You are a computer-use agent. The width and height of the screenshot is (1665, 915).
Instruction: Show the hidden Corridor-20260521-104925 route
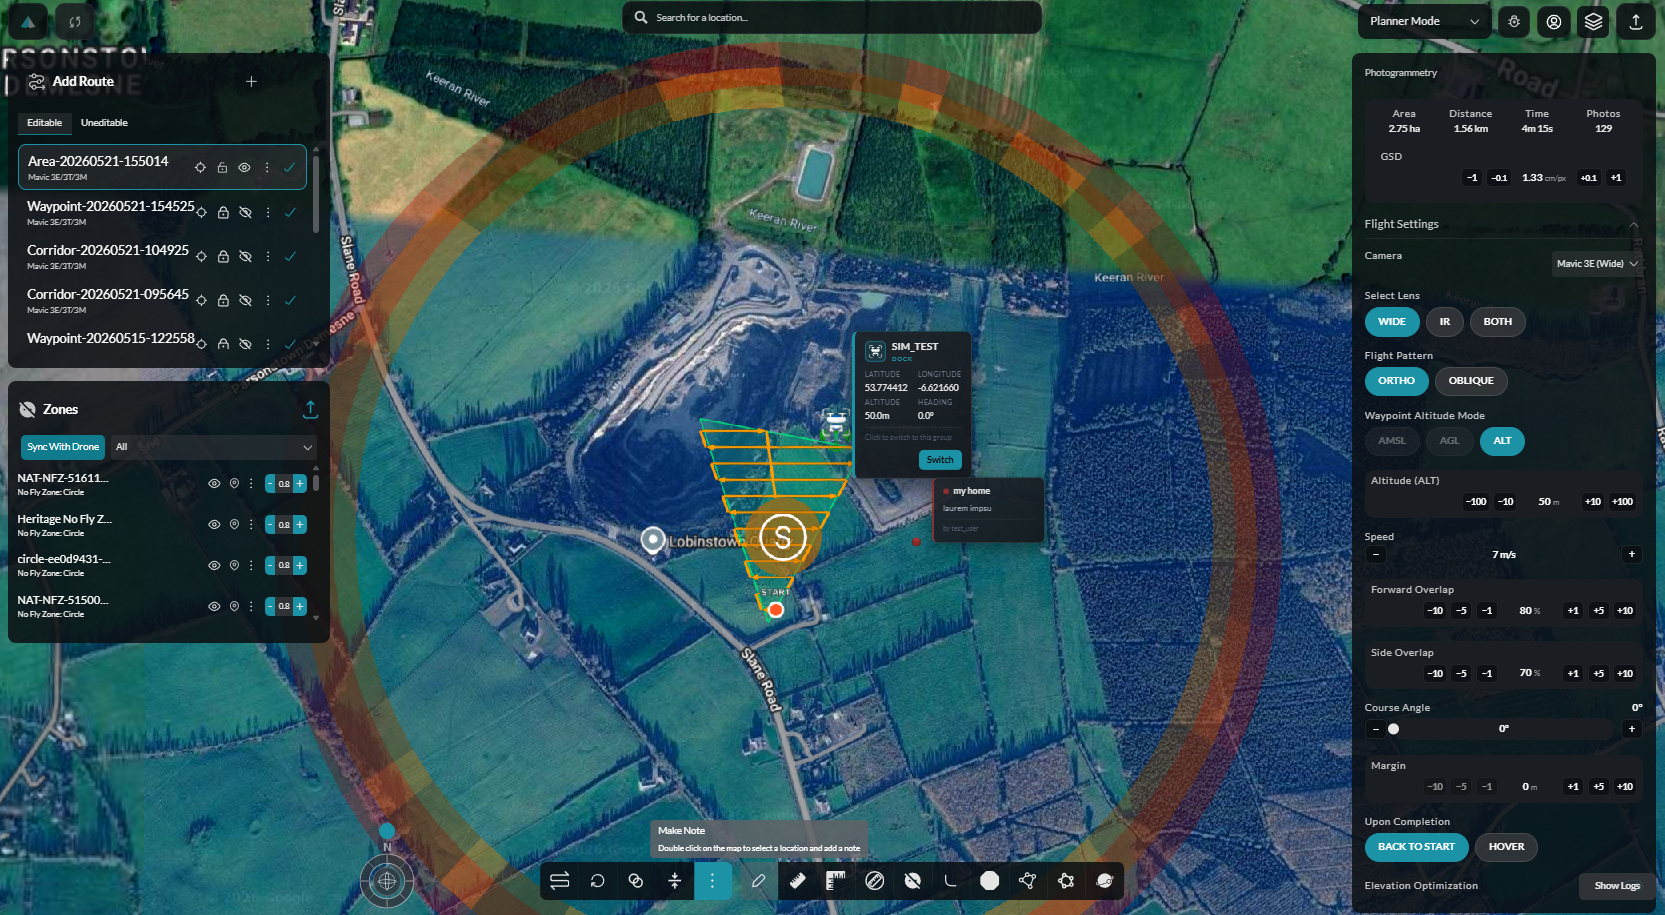pos(245,256)
